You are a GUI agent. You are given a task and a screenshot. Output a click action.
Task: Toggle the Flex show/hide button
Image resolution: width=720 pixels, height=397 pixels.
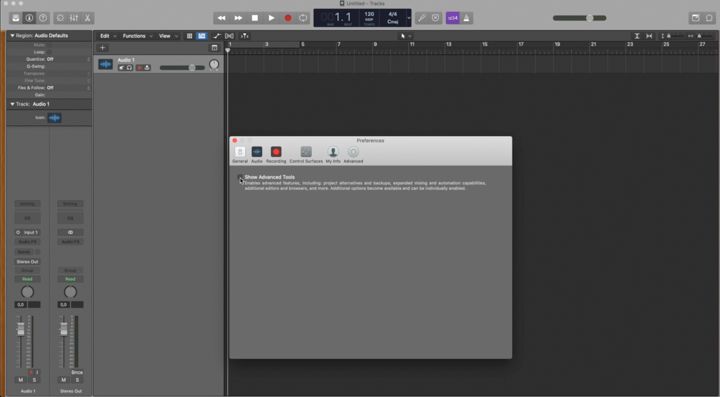tap(229, 36)
